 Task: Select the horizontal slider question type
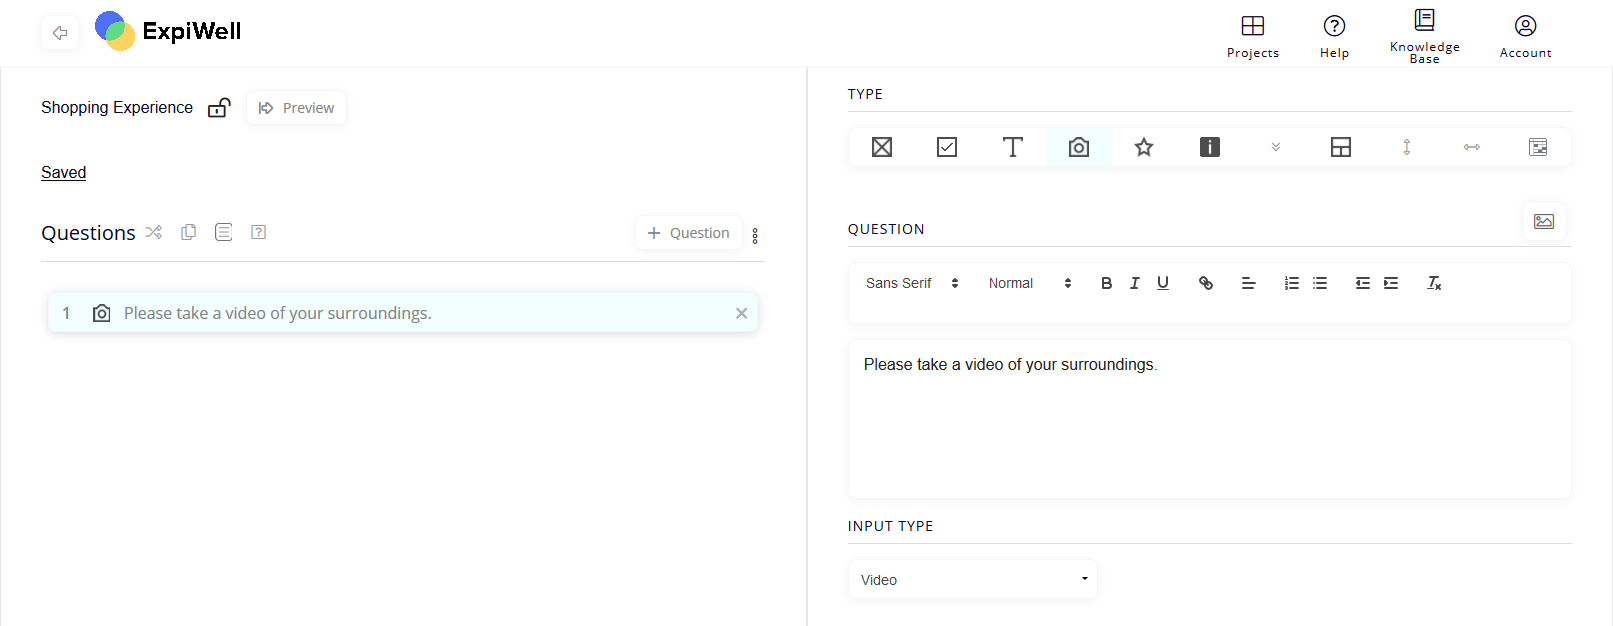tap(1472, 147)
